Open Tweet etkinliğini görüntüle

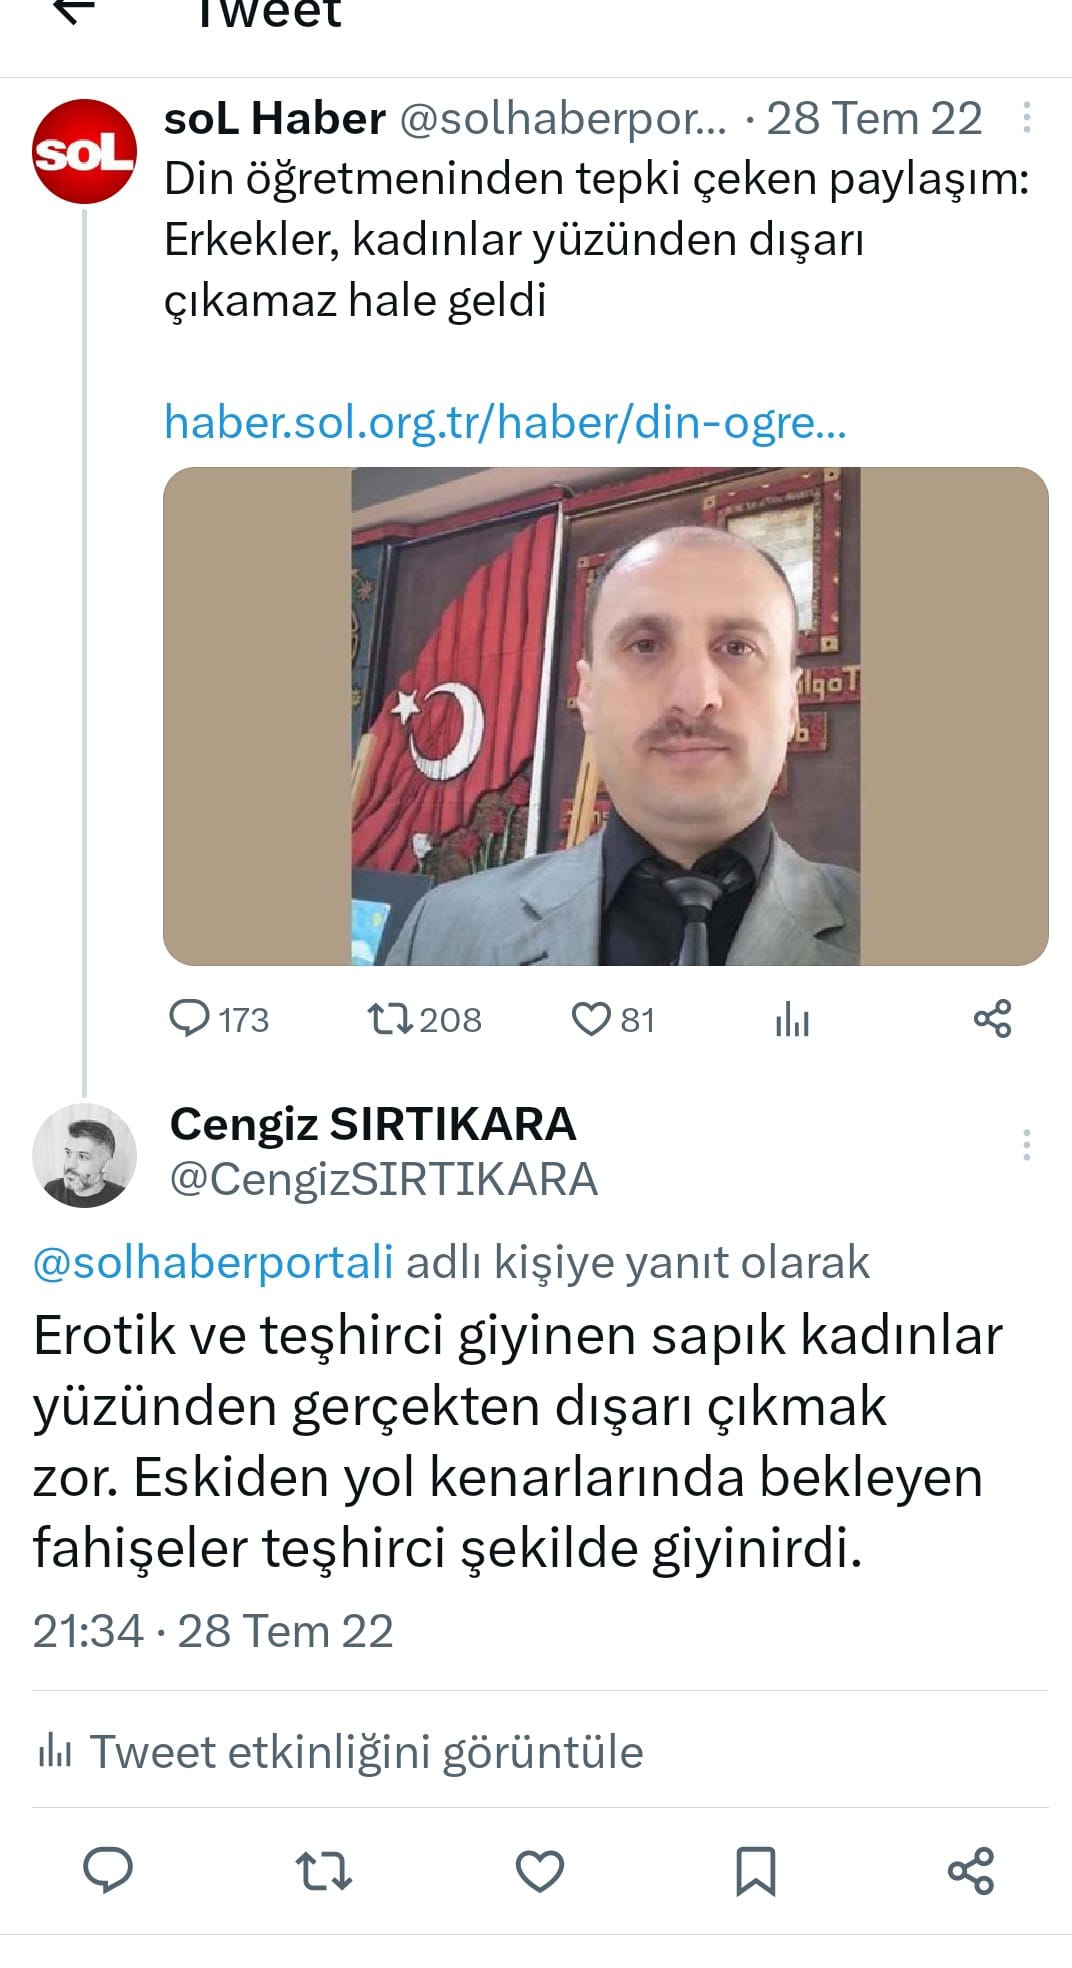tap(340, 1753)
